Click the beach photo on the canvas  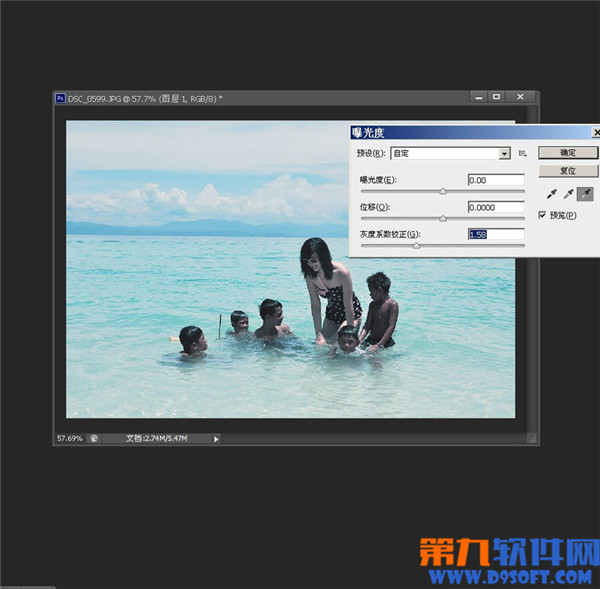290,269
